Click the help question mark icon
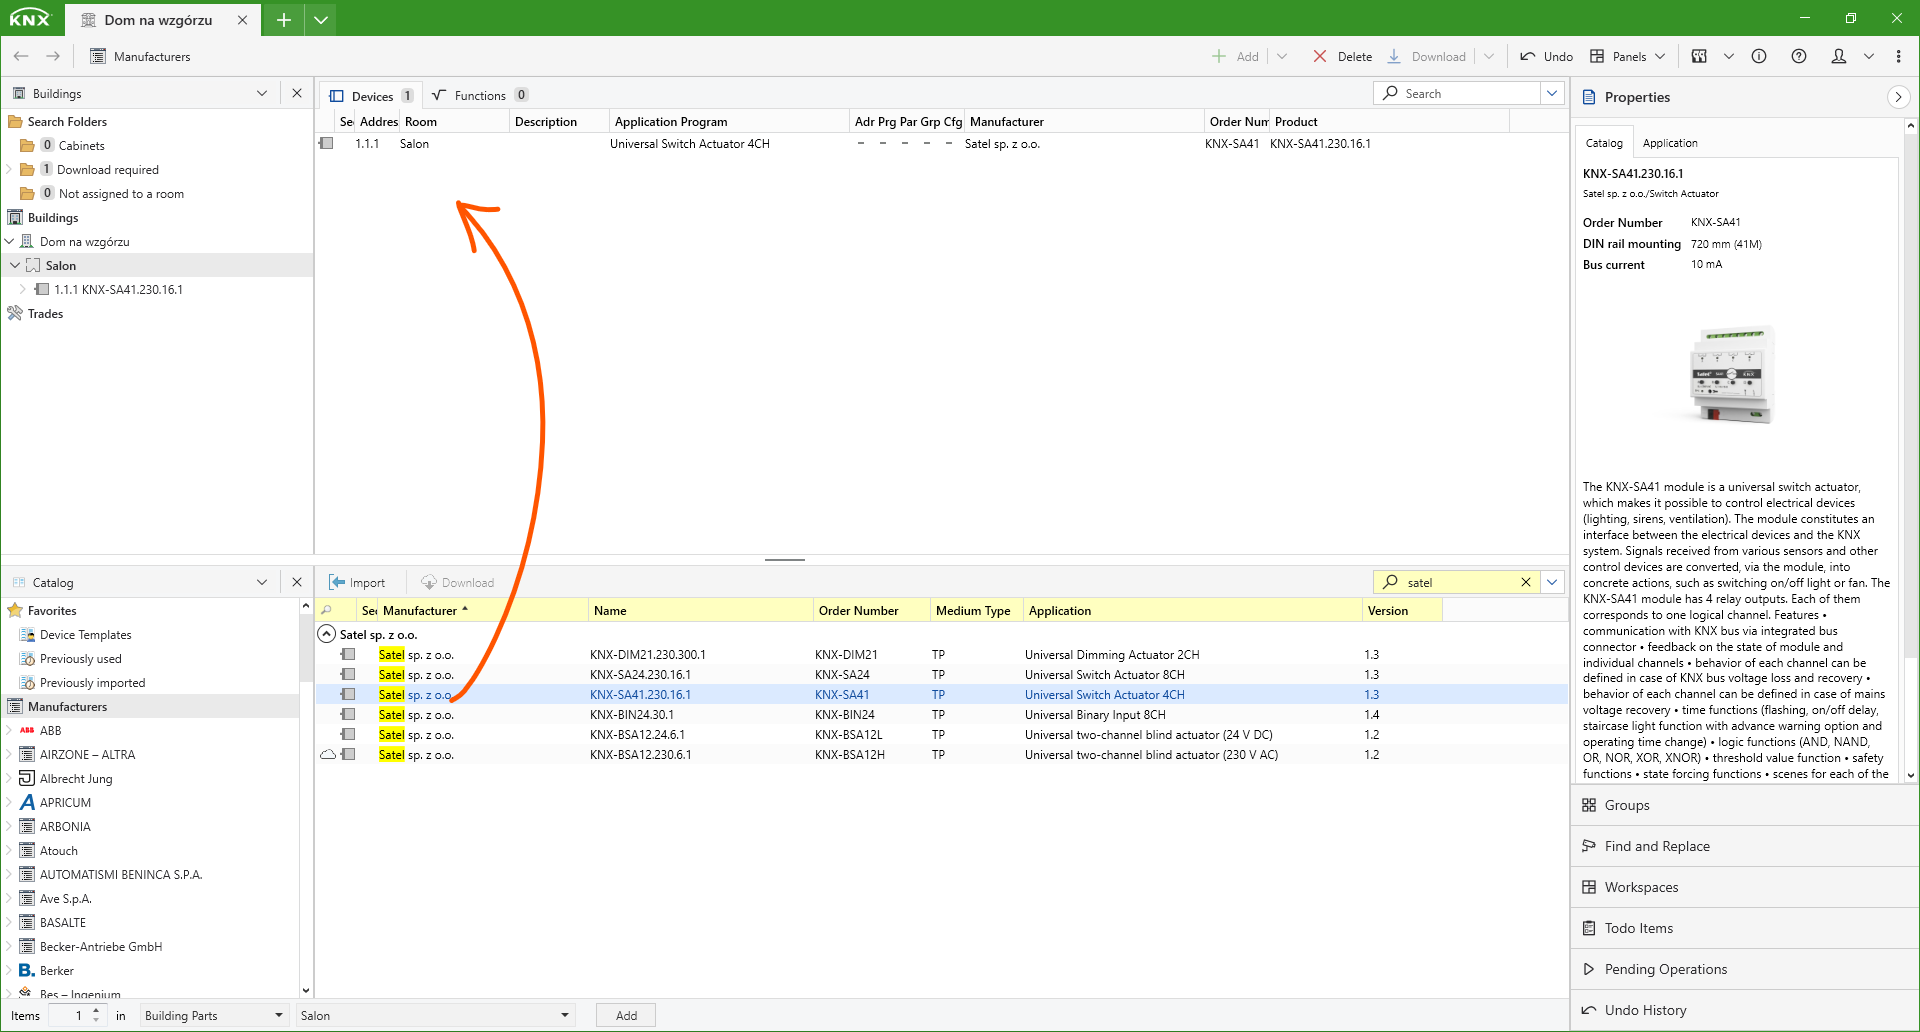This screenshot has width=1920, height=1032. (x=1798, y=56)
